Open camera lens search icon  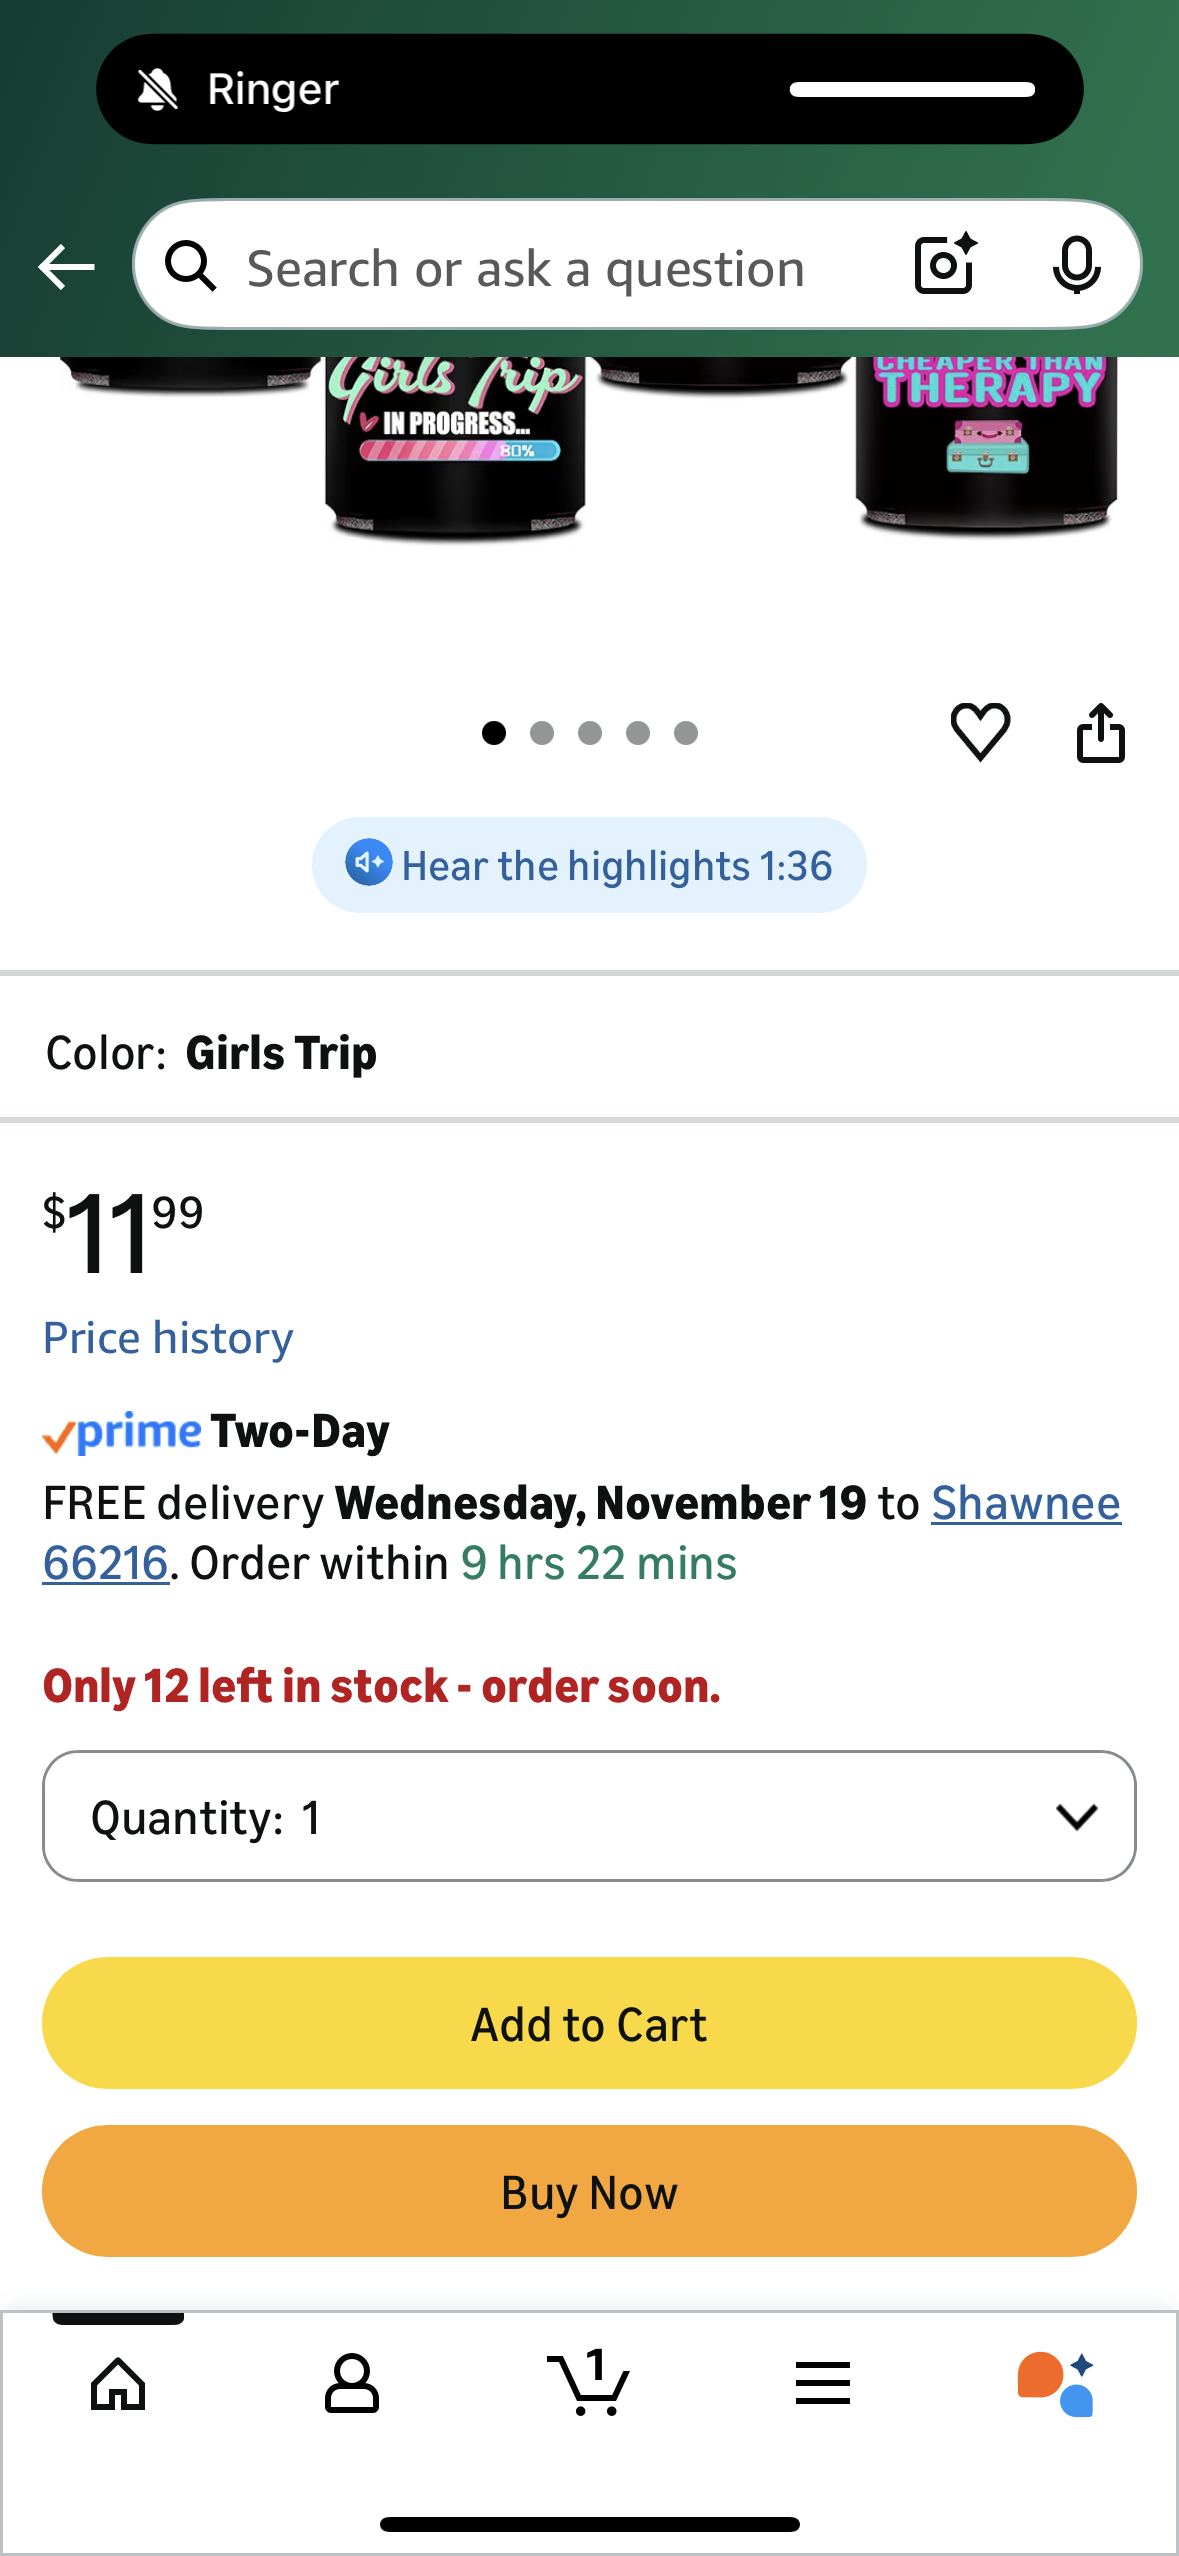coord(944,265)
